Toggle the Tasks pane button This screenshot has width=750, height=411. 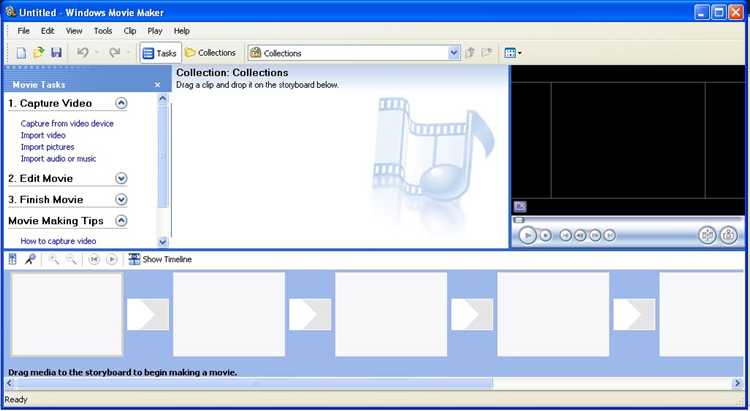pos(160,53)
